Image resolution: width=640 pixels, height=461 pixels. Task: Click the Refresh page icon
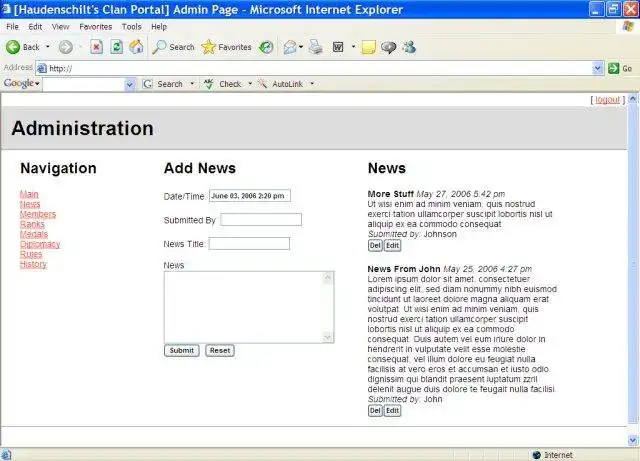point(116,47)
